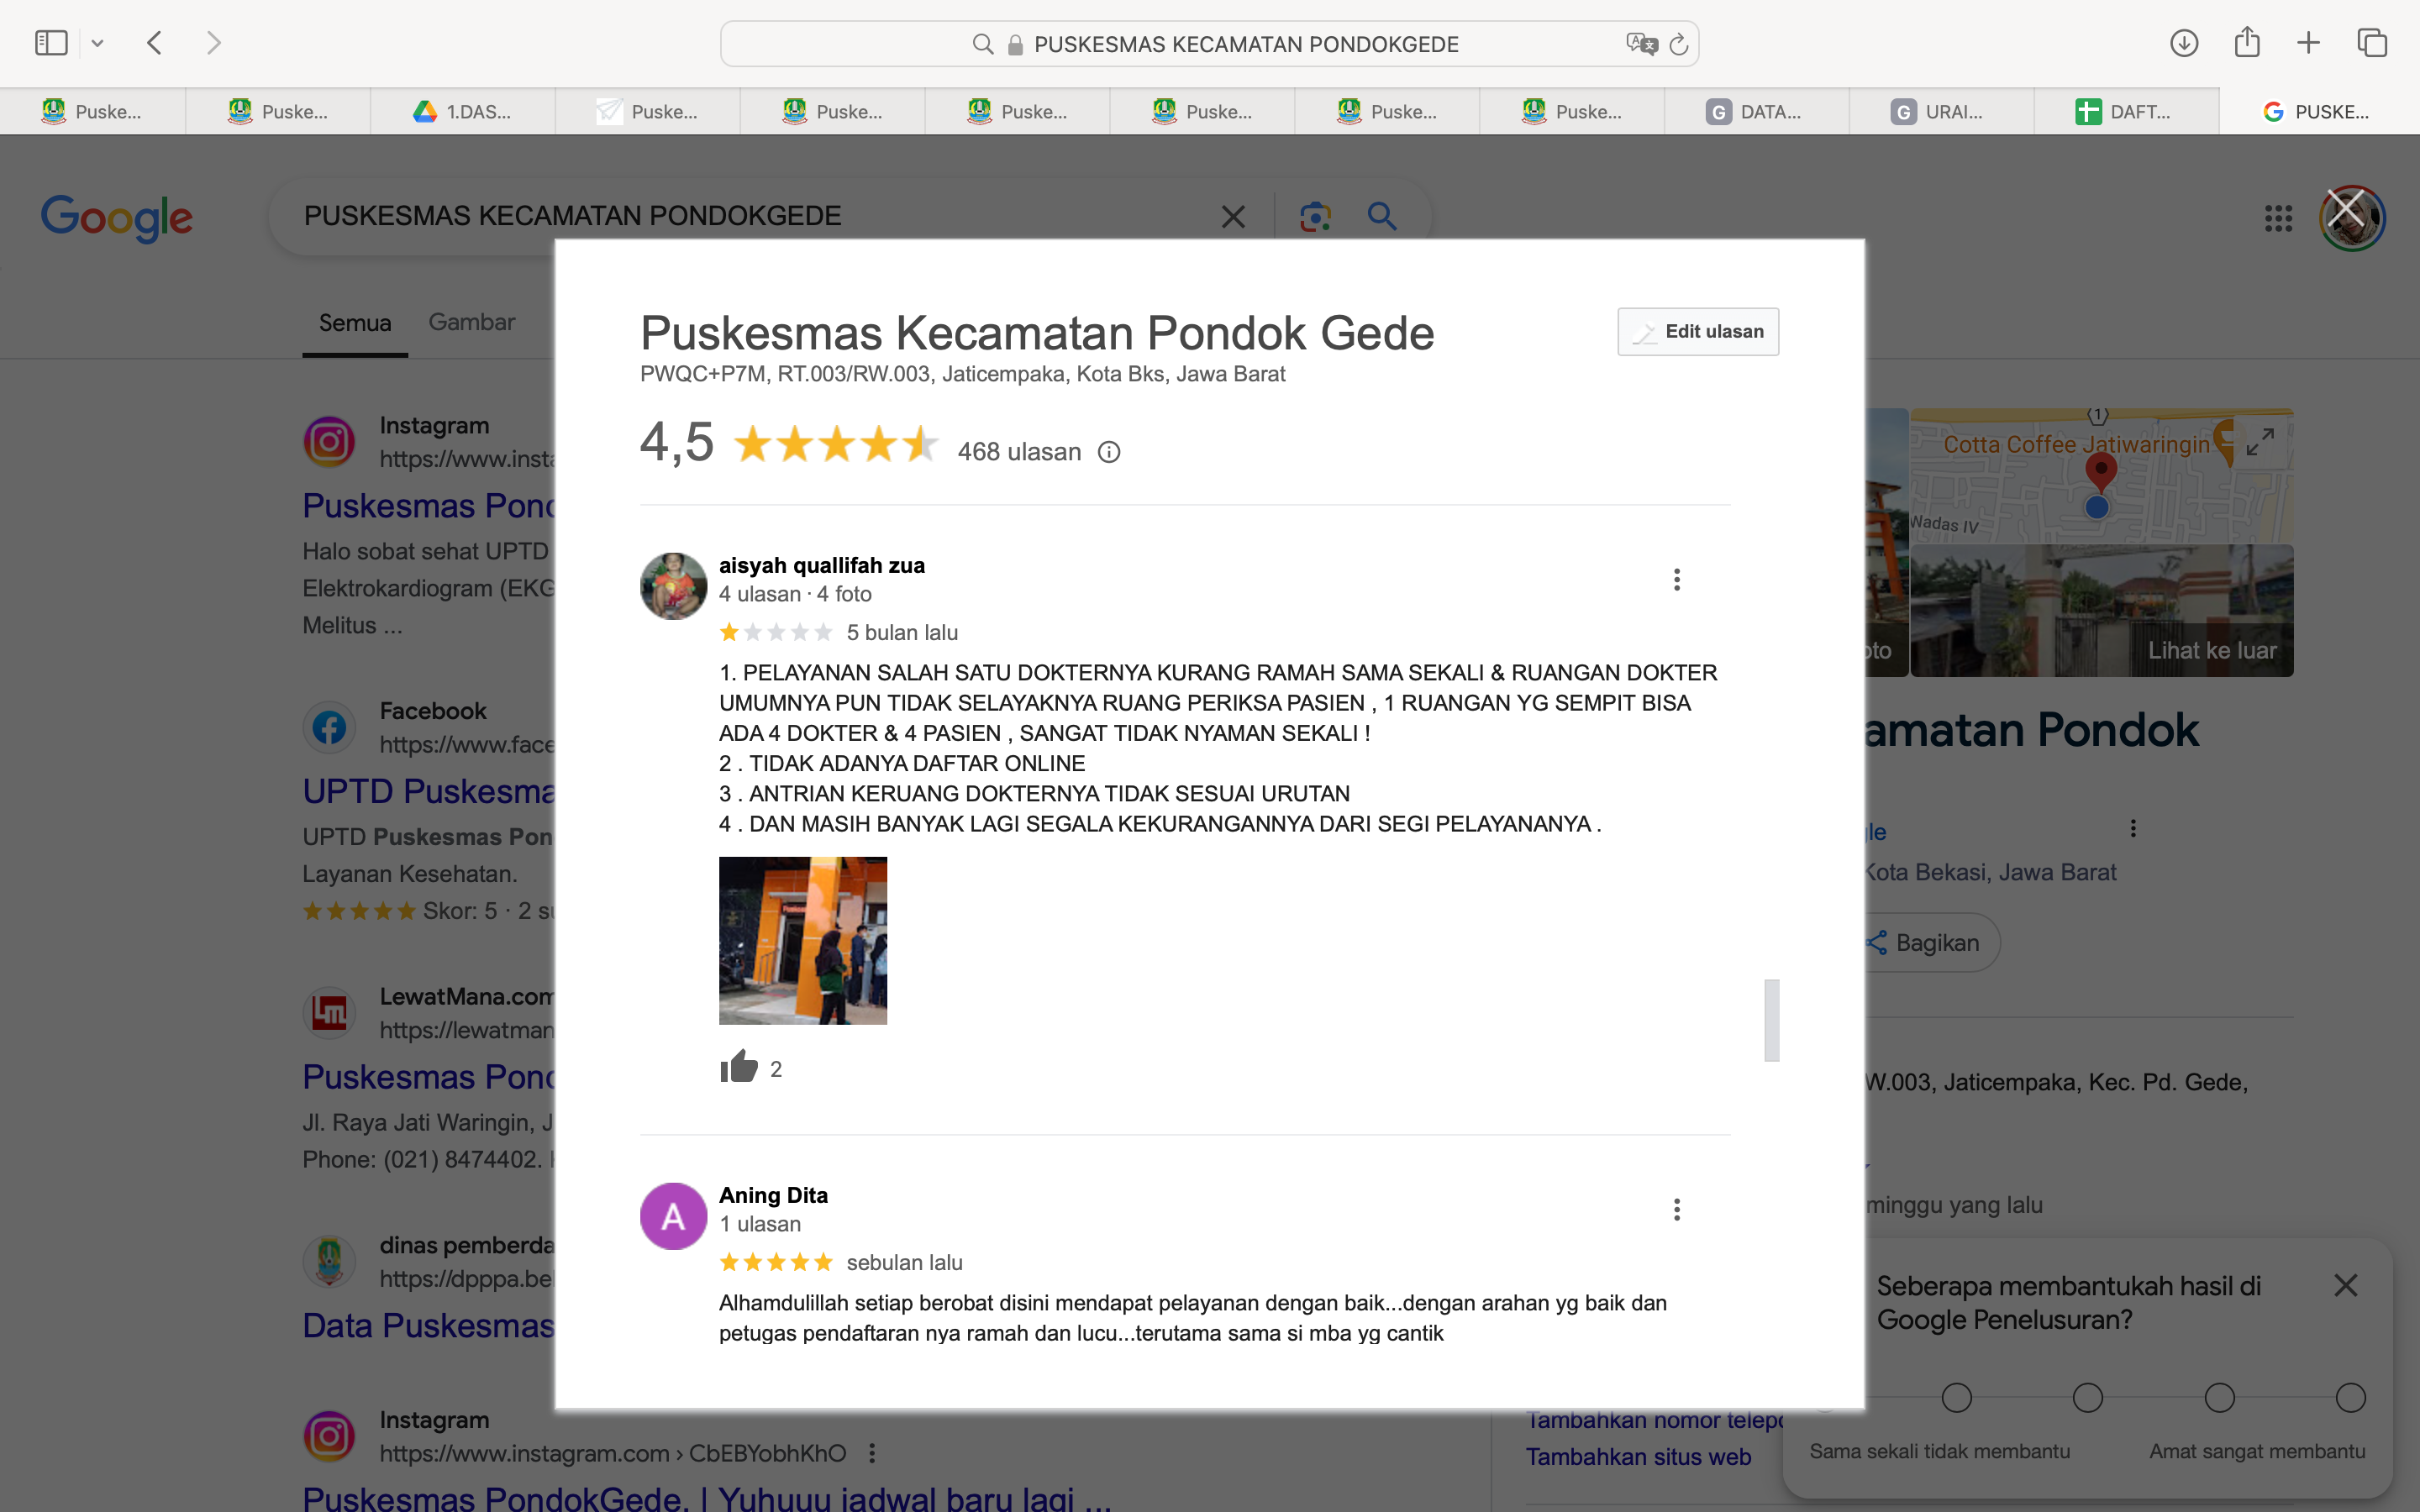The height and width of the screenshot is (1512, 2420).
Task: Click the Tambahkan situs web link
Action: coord(1638,1457)
